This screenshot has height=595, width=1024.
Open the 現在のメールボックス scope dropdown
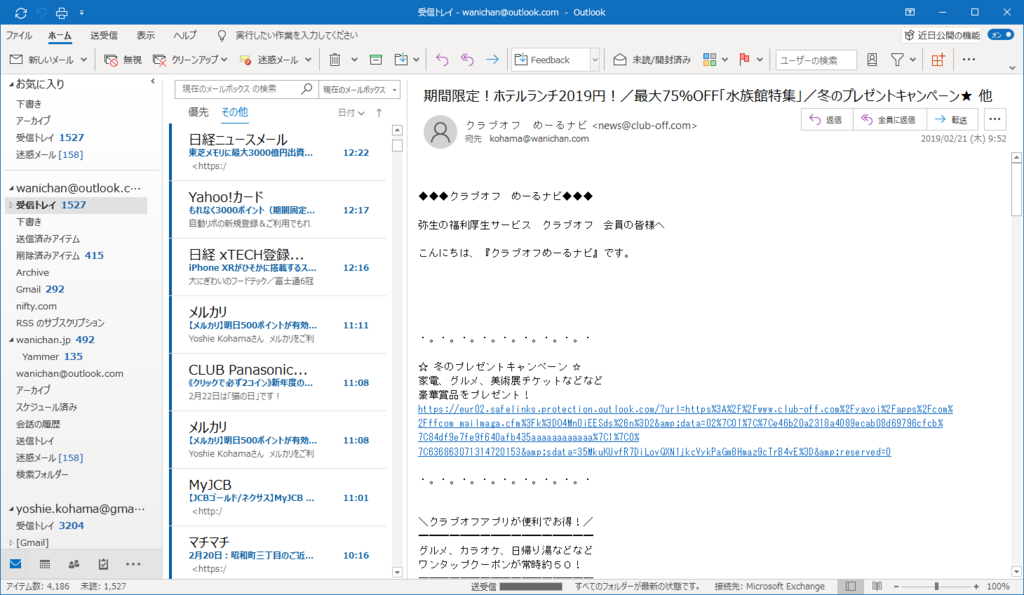360,89
